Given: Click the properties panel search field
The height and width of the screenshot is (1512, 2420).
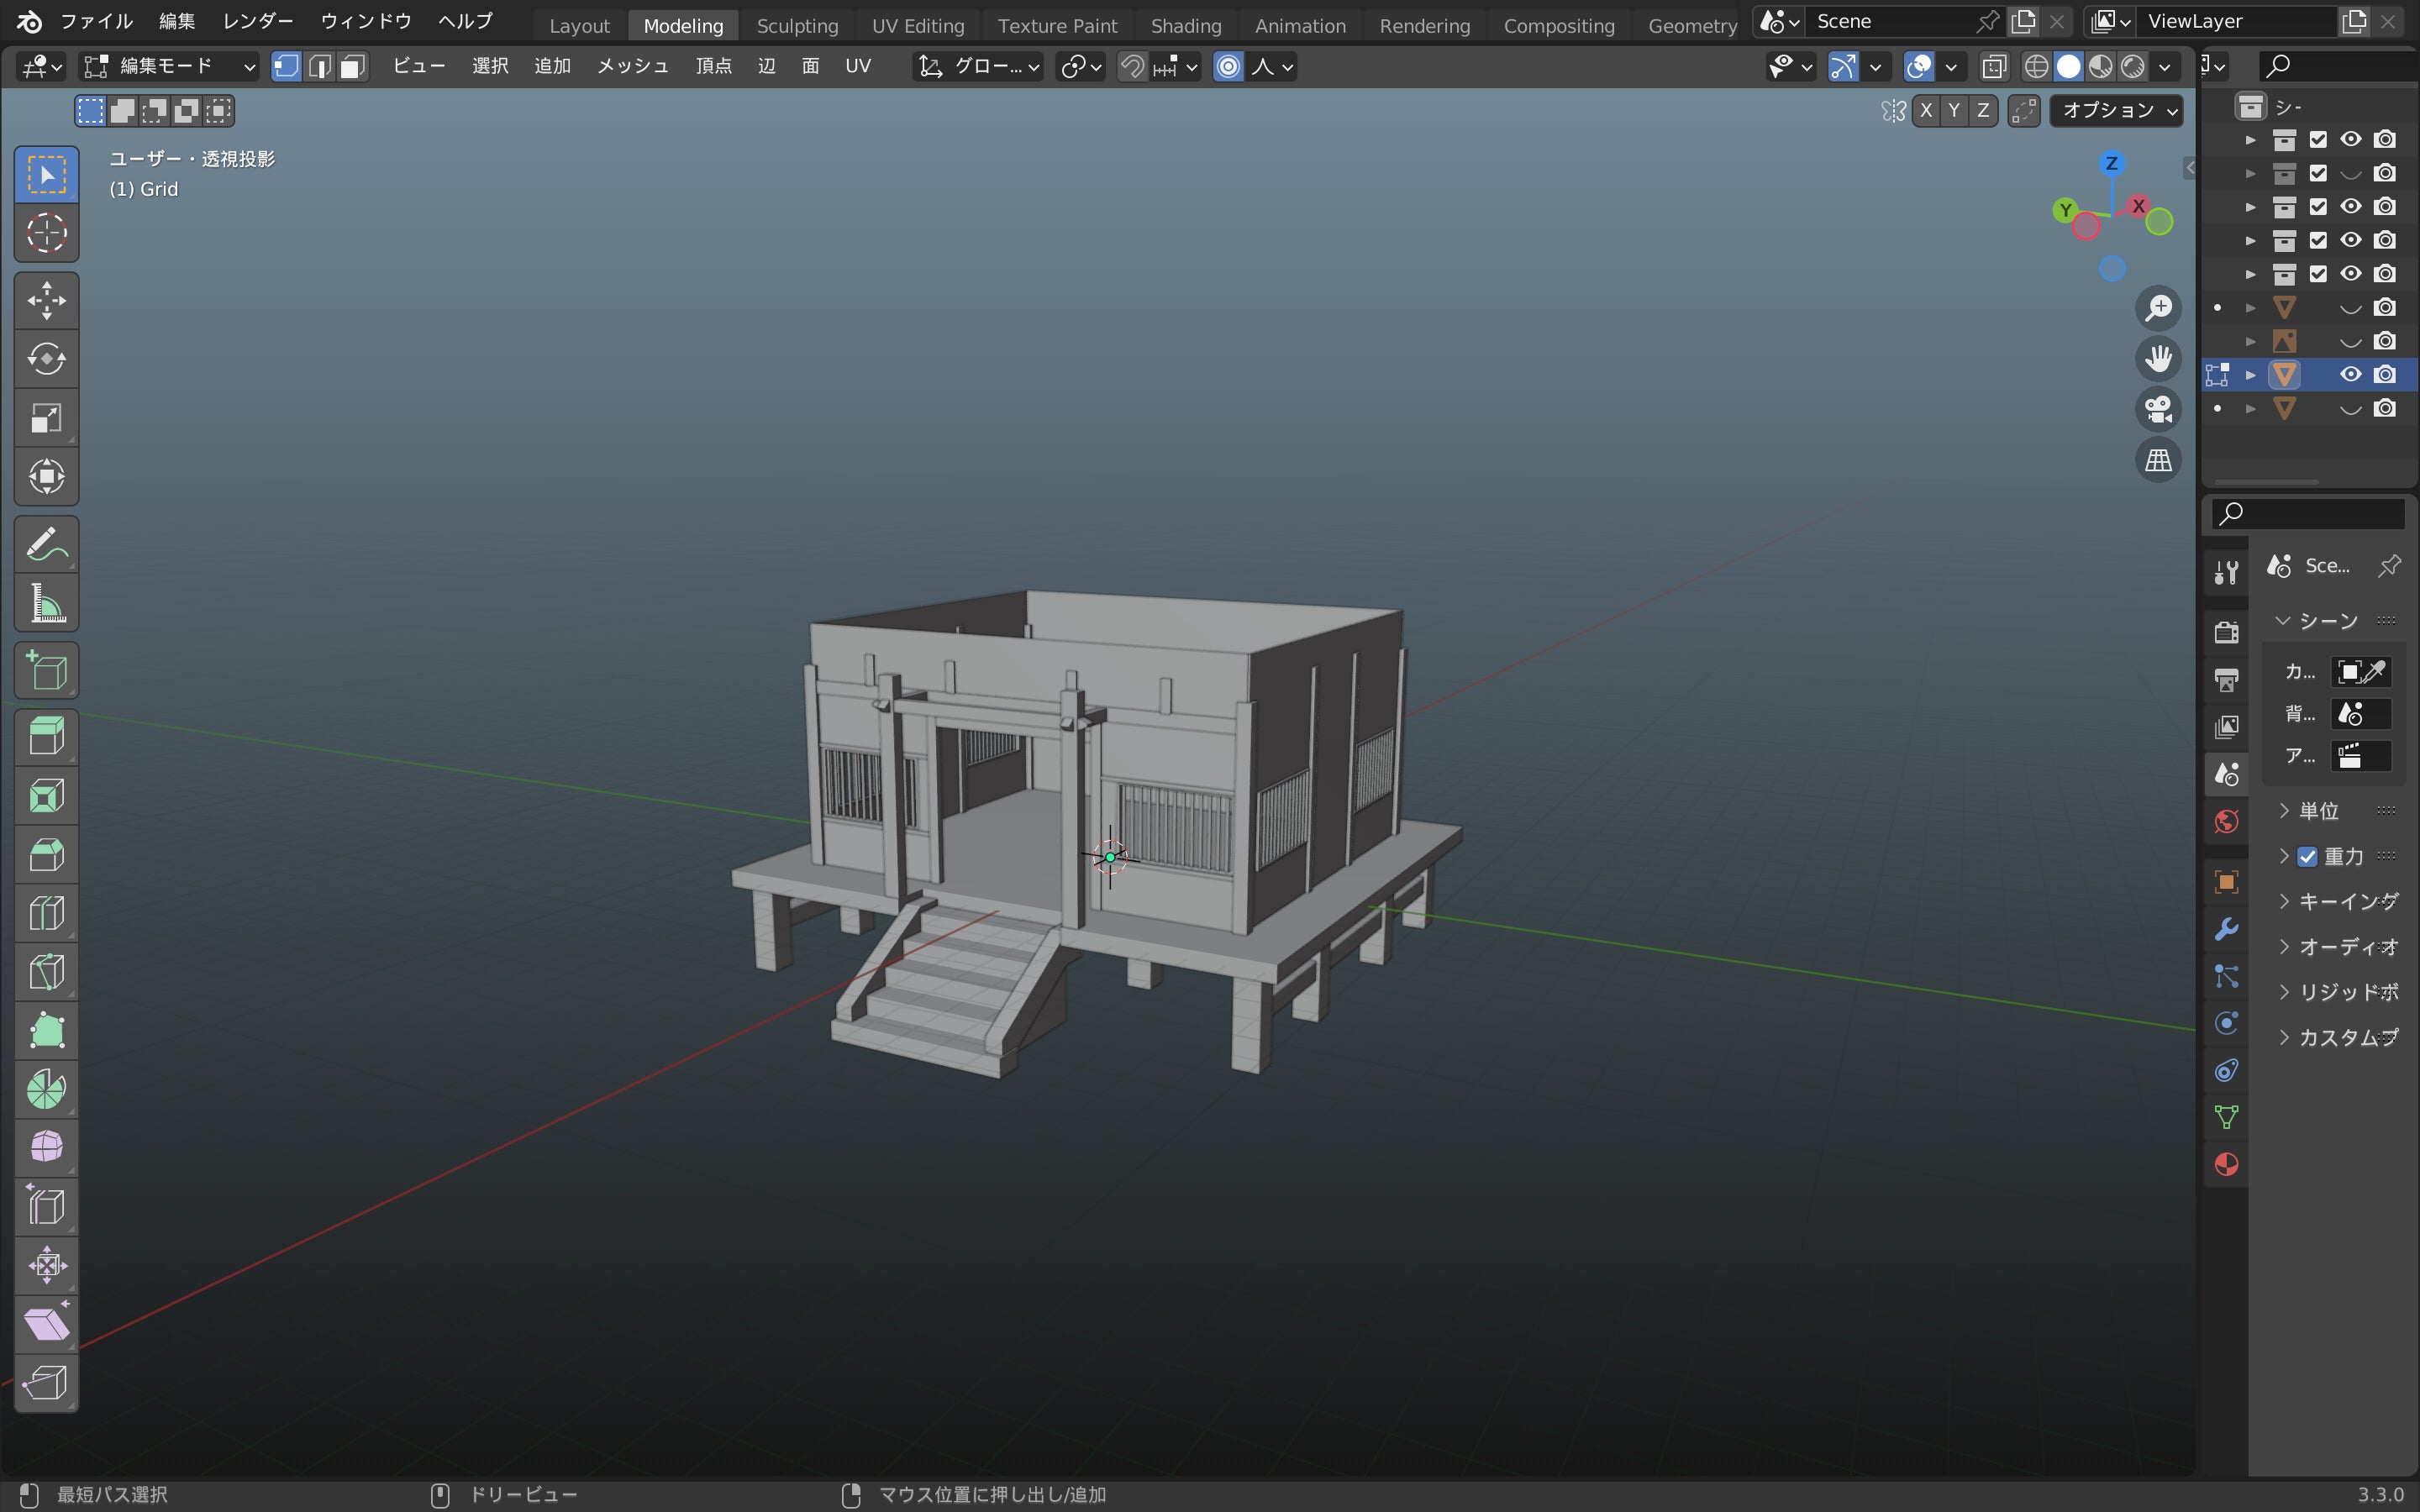Looking at the screenshot, I should (x=2308, y=514).
